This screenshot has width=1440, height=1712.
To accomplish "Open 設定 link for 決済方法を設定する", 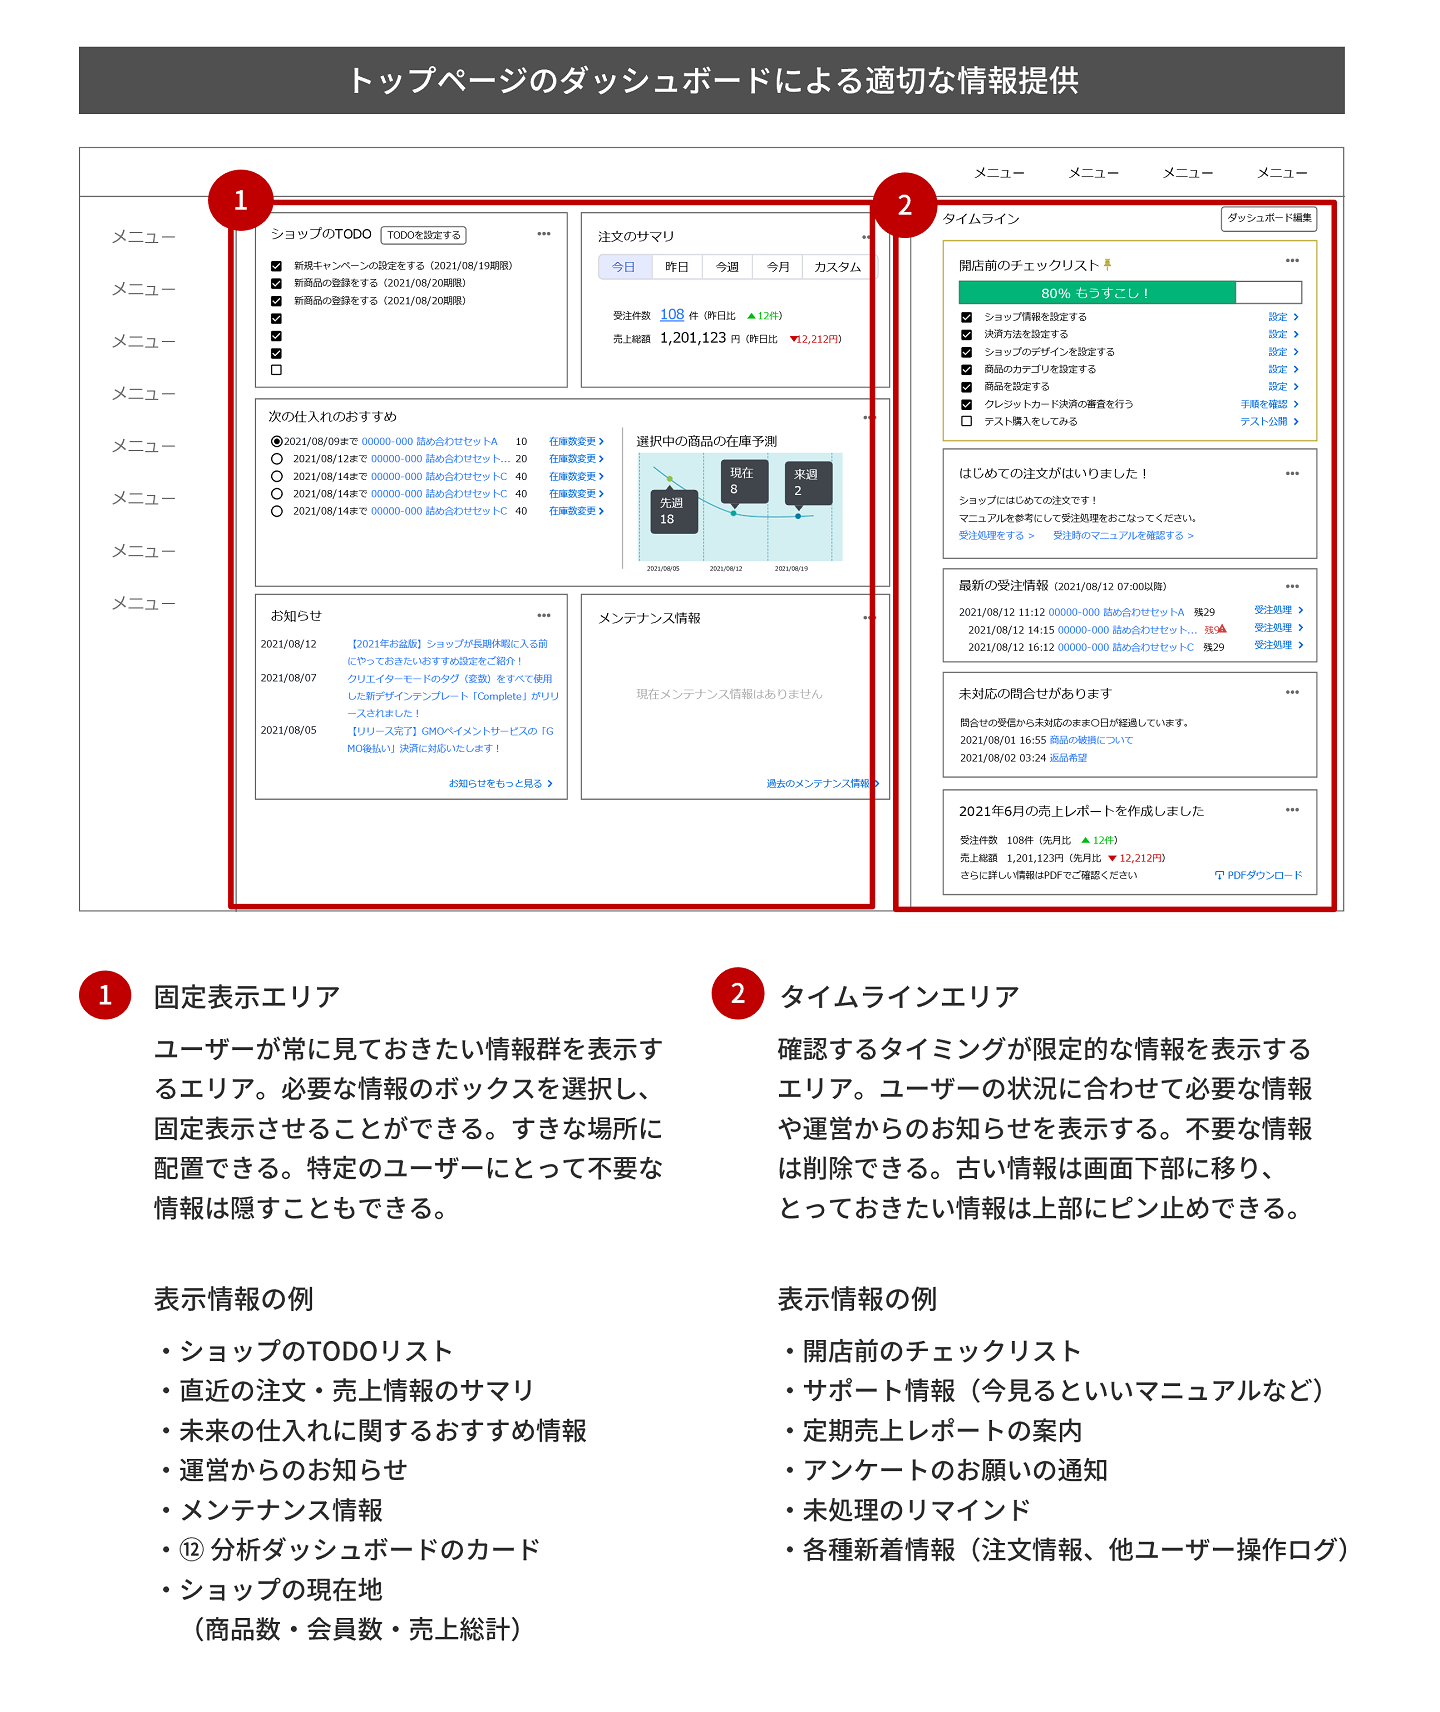I will 1284,334.
